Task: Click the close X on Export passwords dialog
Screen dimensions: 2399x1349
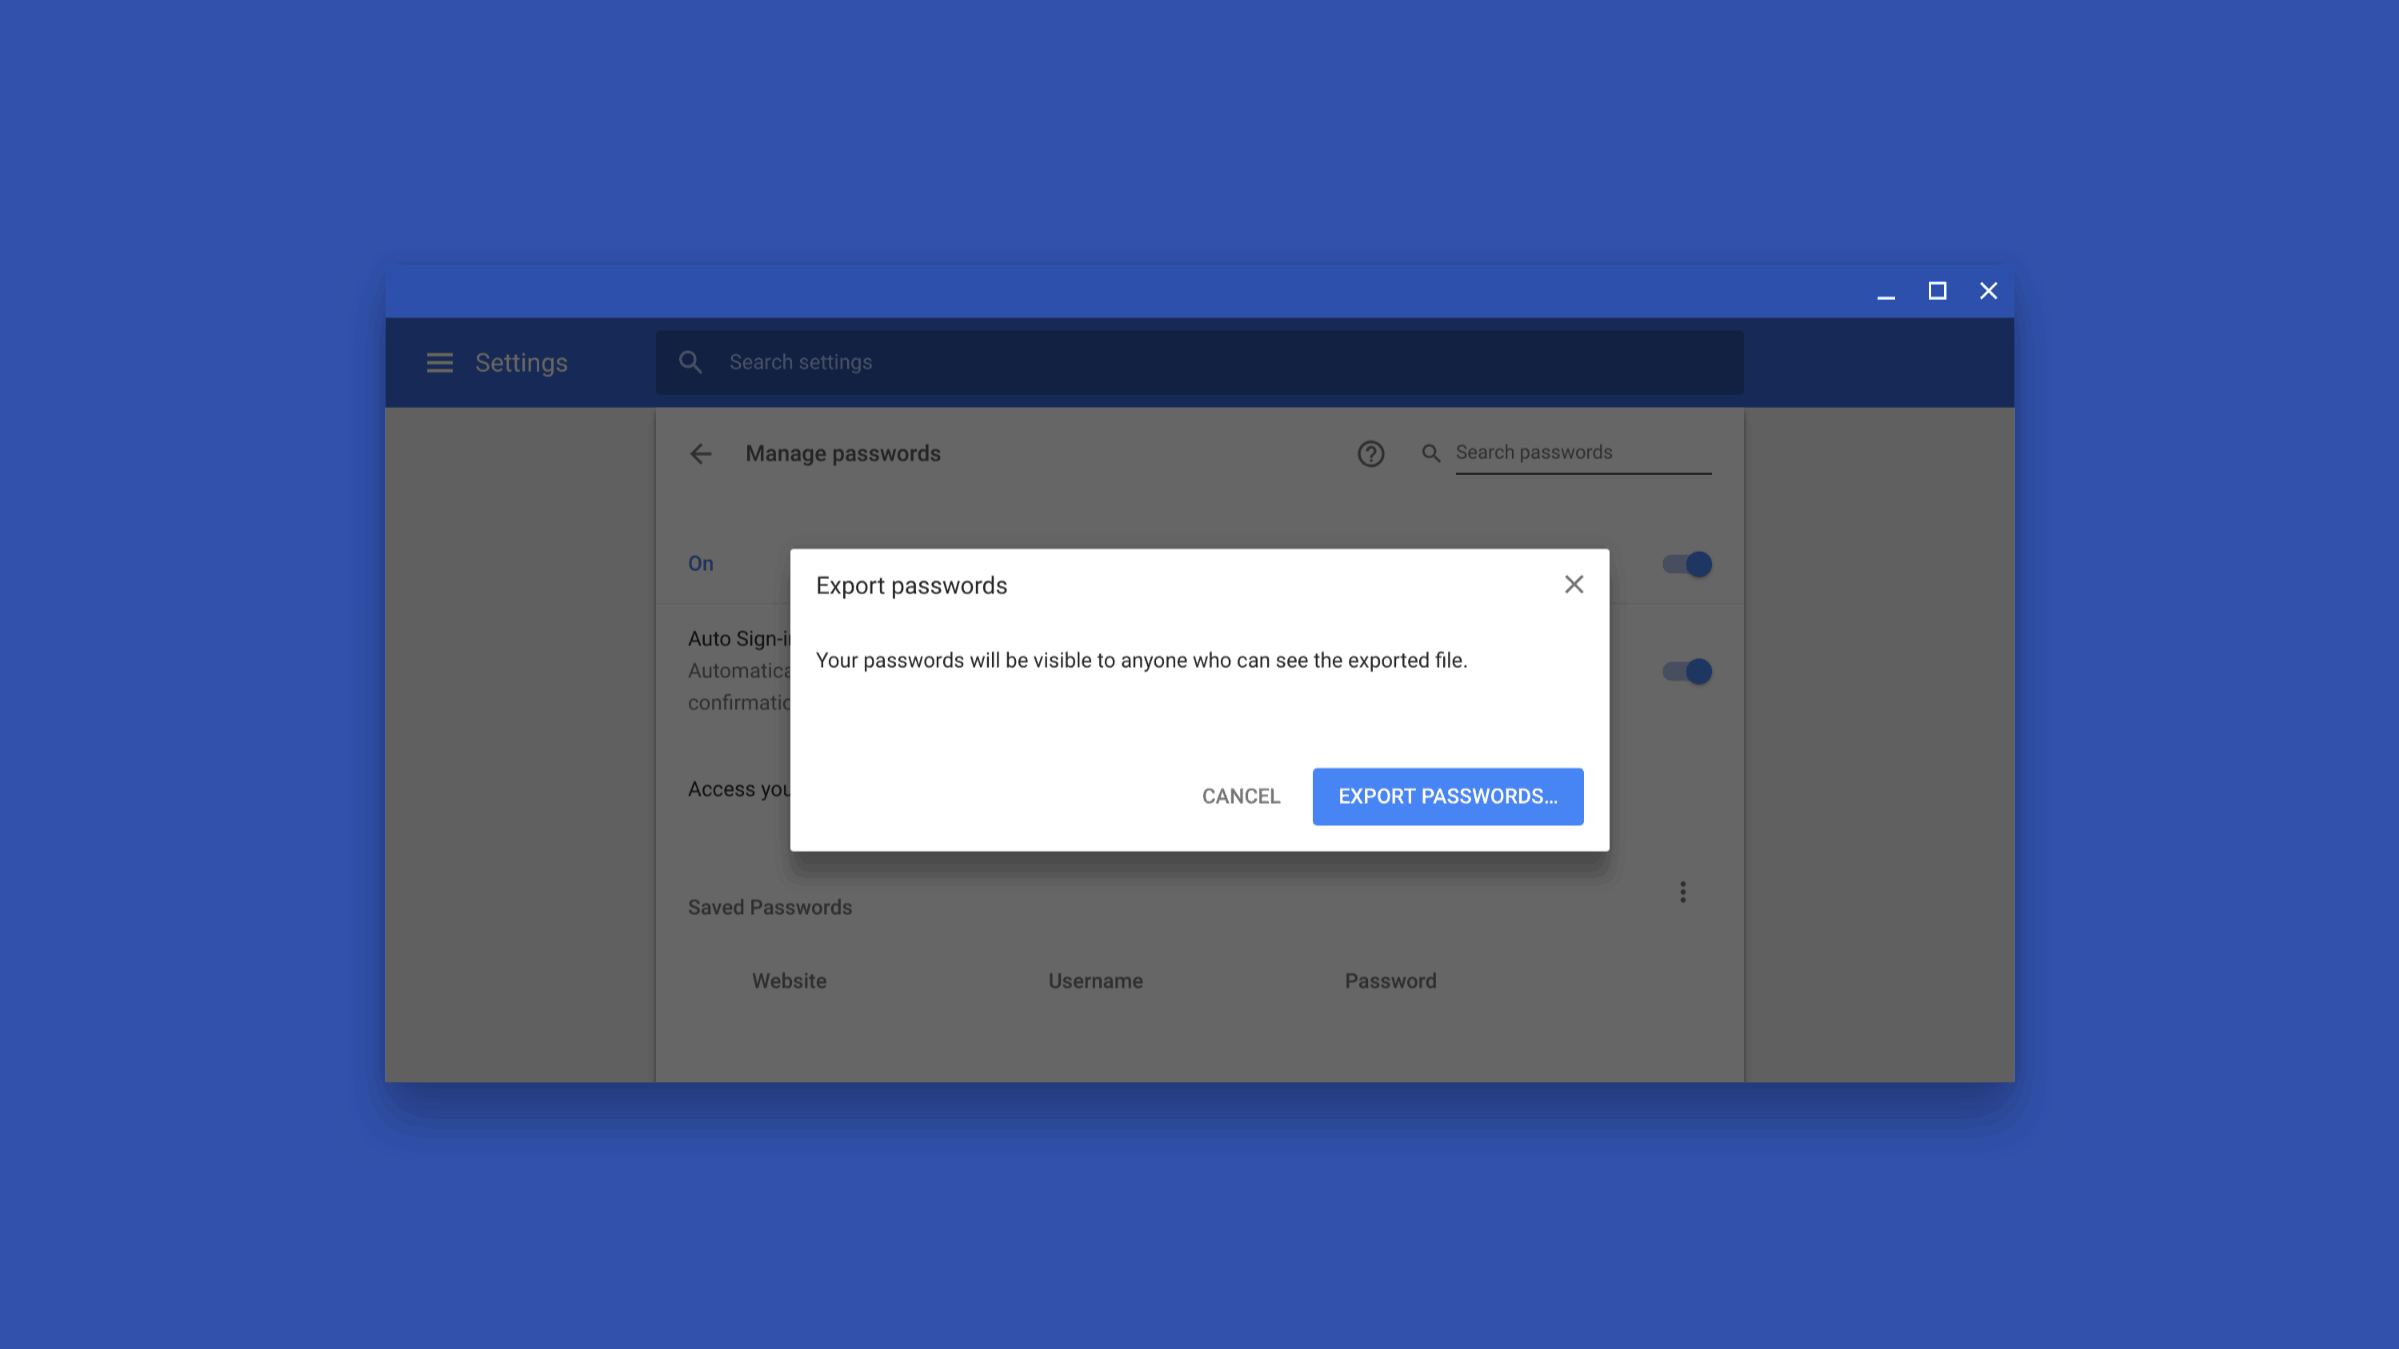Action: (1572, 583)
